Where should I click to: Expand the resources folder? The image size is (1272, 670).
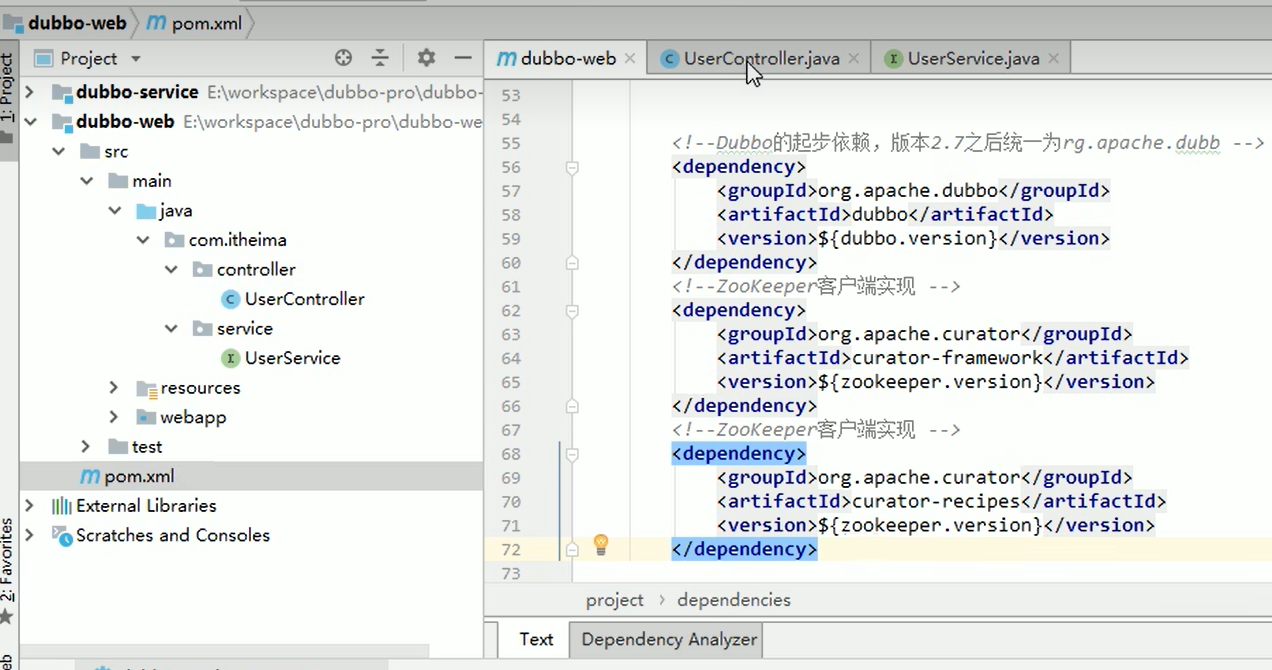114,388
